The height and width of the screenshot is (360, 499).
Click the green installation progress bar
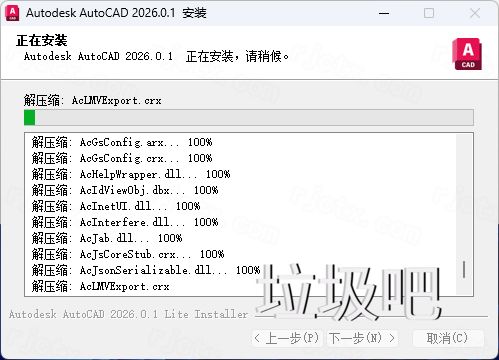(x=249, y=118)
